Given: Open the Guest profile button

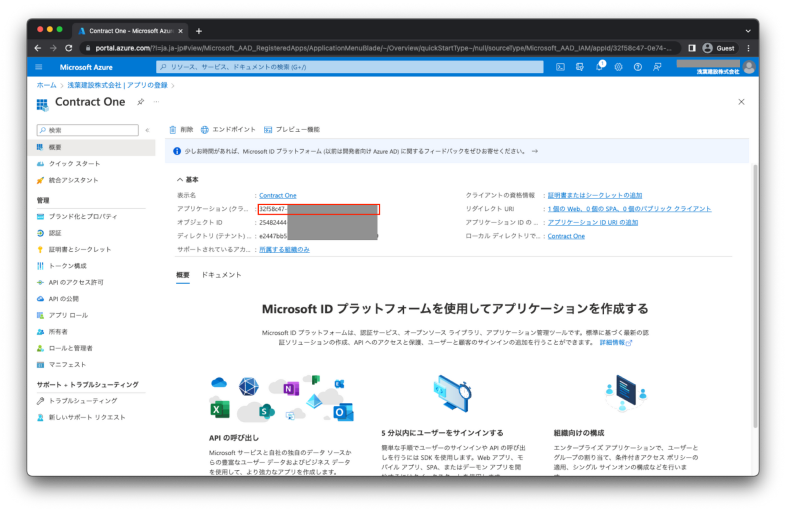Looking at the screenshot, I should tap(720, 48).
